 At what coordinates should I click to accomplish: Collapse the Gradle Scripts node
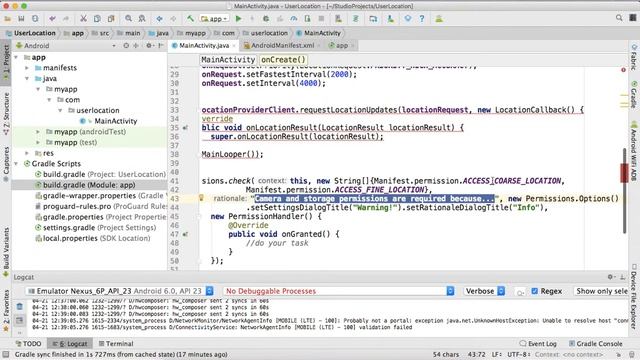pyautogui.click(x=16, y=164)
